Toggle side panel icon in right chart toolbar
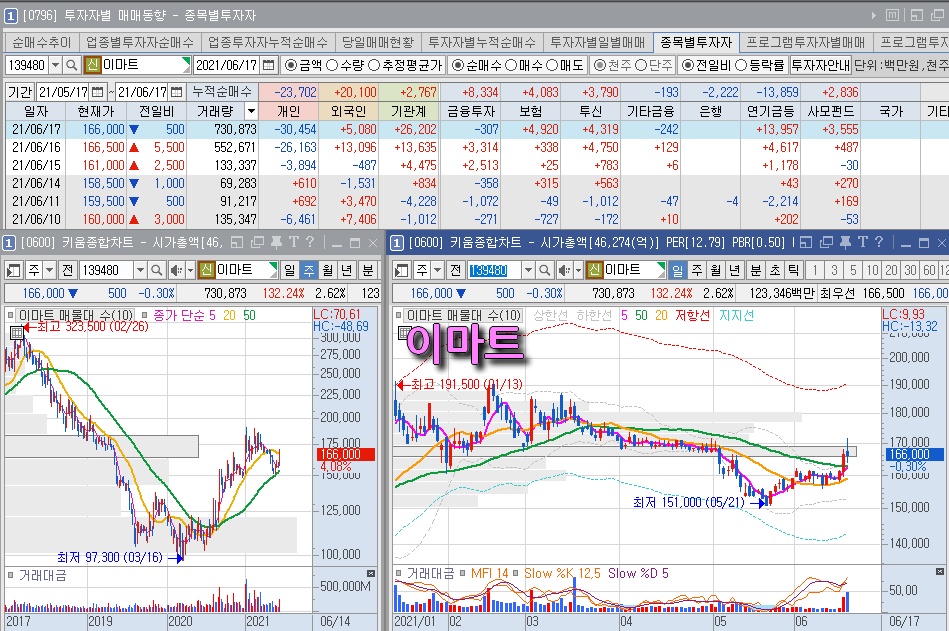This screenshot has width=949, height=631. tap(401, 270)
